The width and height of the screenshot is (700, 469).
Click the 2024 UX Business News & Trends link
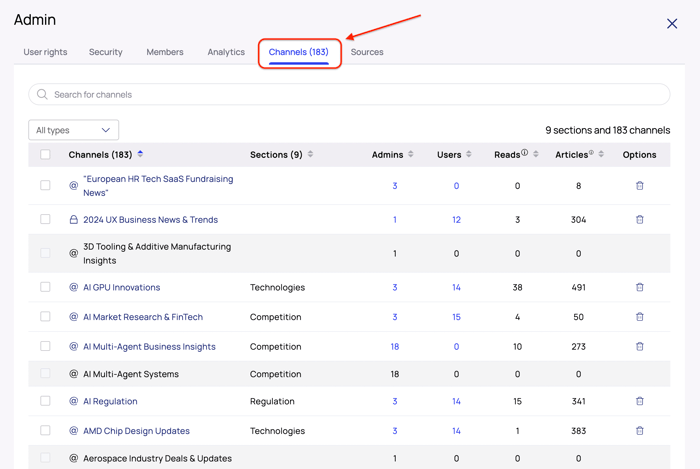tap(150, 220)
